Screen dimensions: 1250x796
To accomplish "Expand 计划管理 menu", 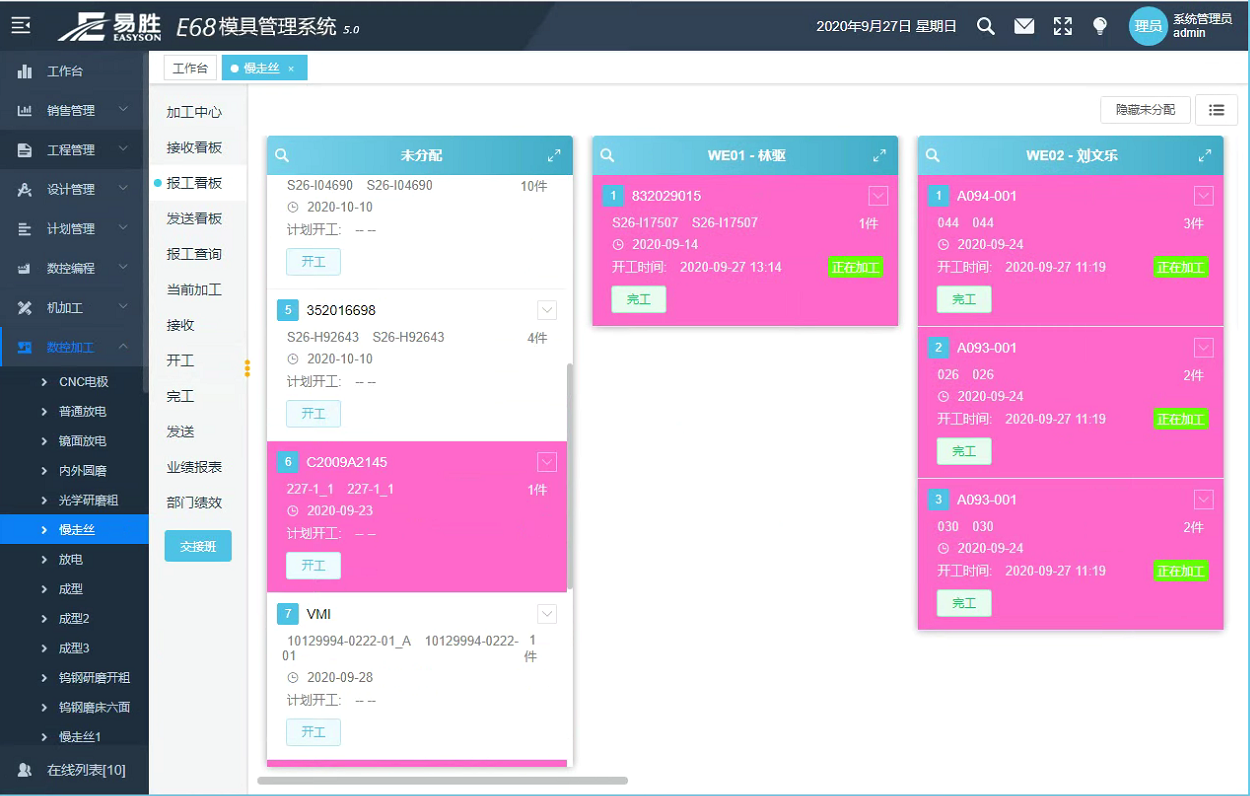I will [123, 228].
